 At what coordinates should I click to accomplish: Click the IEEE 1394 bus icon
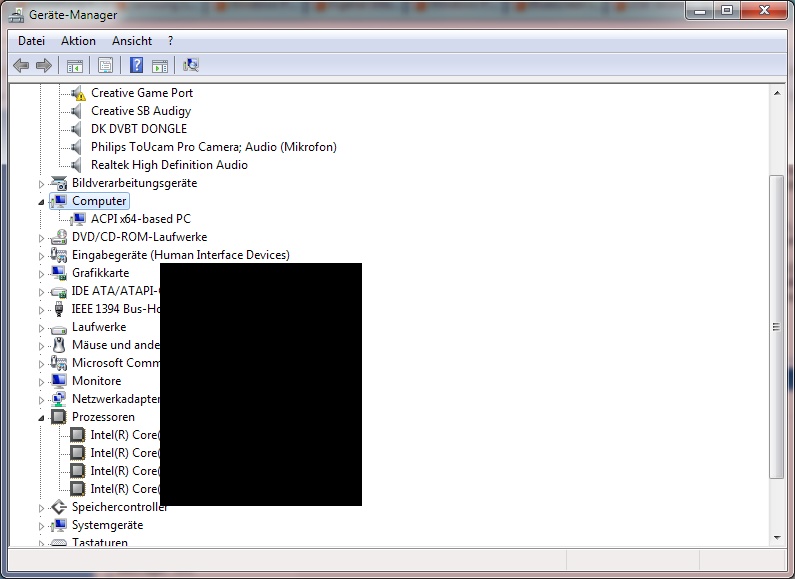[x=59, y=309]
